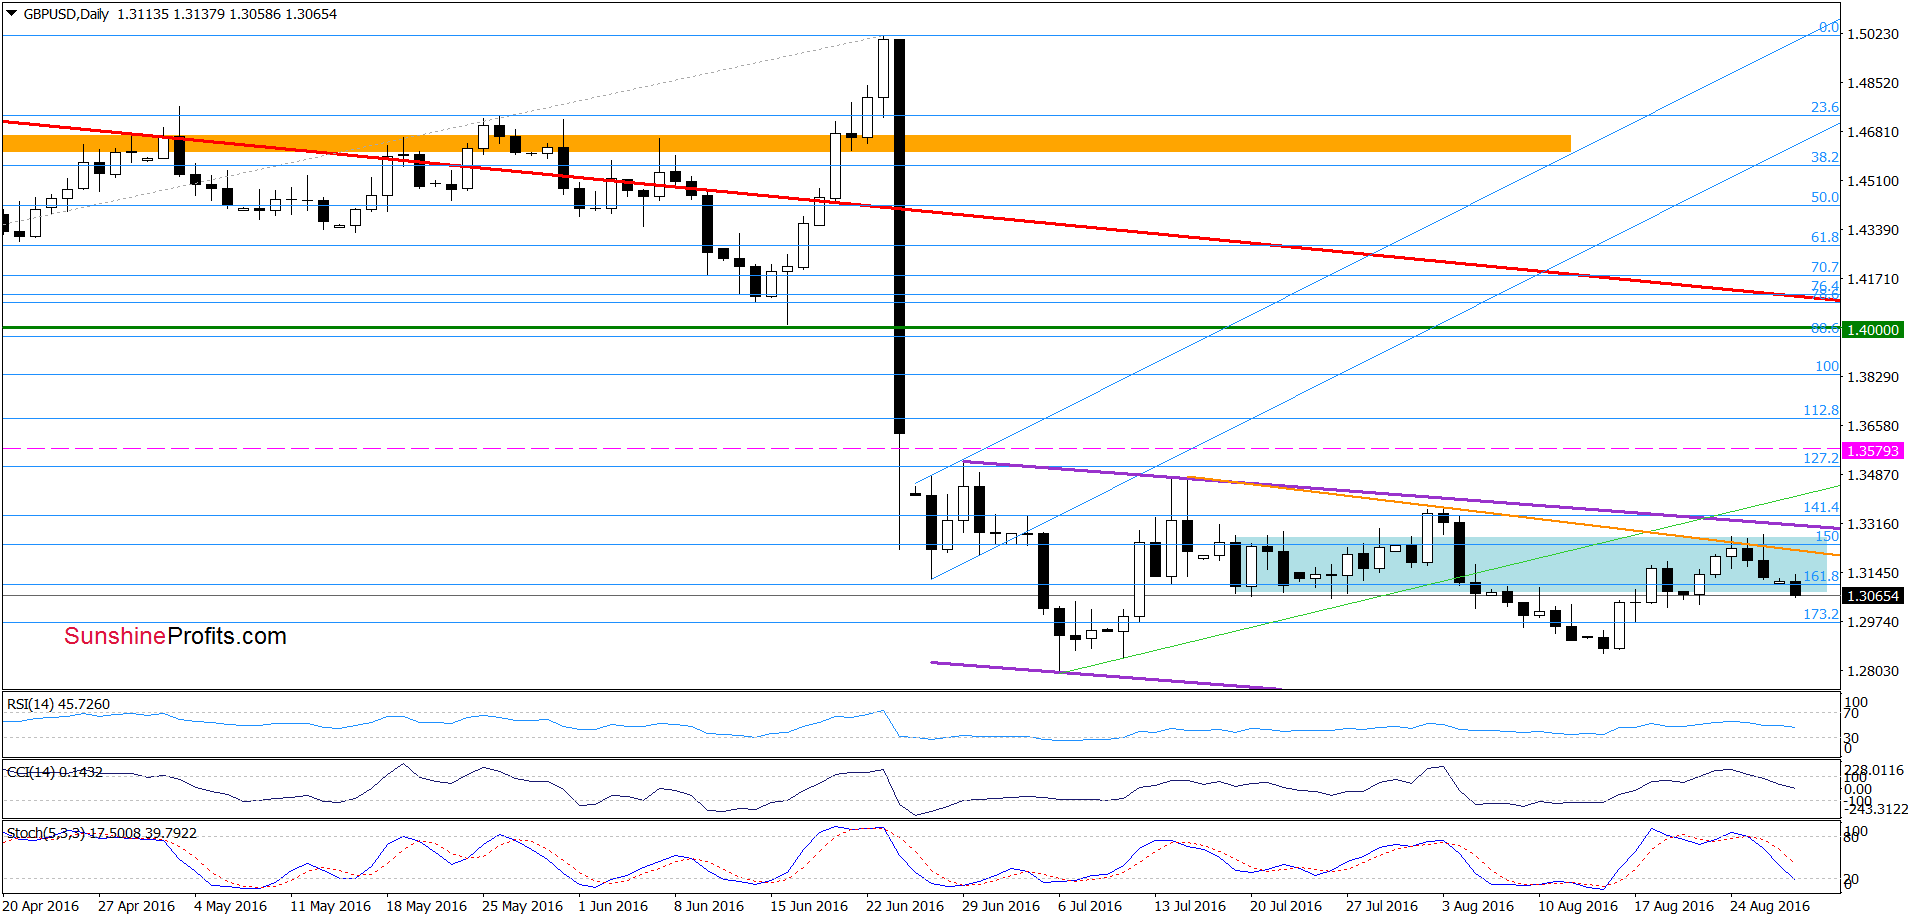Click the 23.6 Fibonacci level label
Image resolution: width=1908 pixels, height=920 pixels.
coord(1825,107)
